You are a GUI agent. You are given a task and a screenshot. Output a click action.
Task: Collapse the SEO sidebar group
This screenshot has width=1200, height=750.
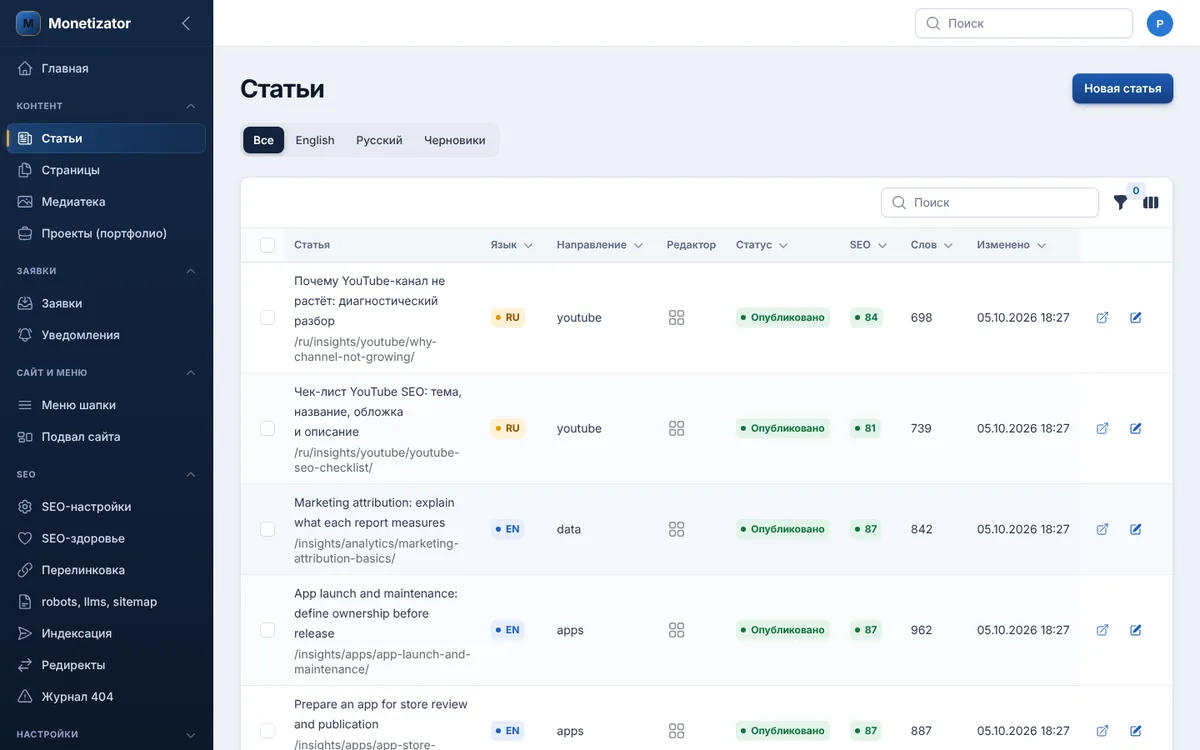191,475
